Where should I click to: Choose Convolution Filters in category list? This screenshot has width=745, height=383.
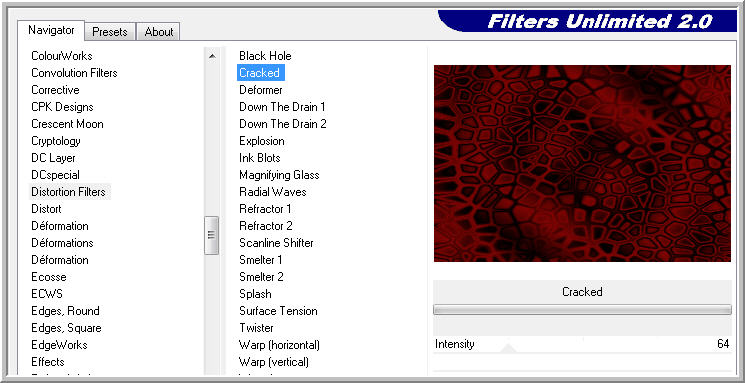74,73
